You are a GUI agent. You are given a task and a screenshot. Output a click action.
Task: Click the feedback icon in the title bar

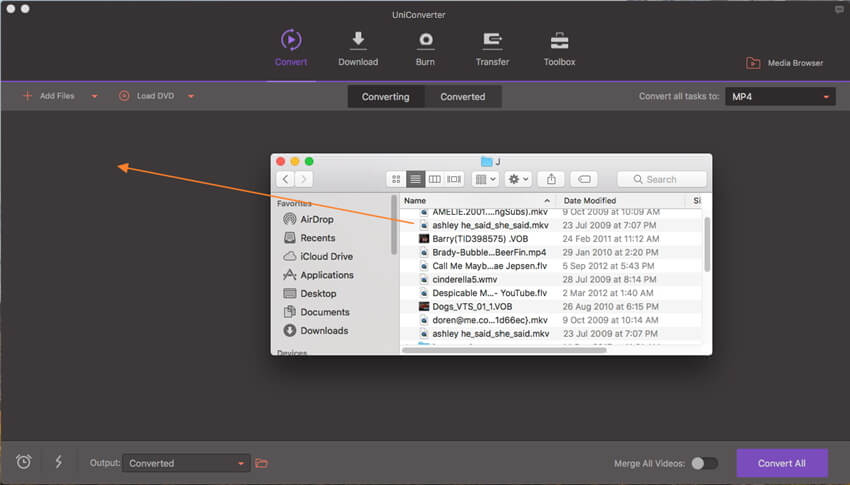click(x=839, y=9)
